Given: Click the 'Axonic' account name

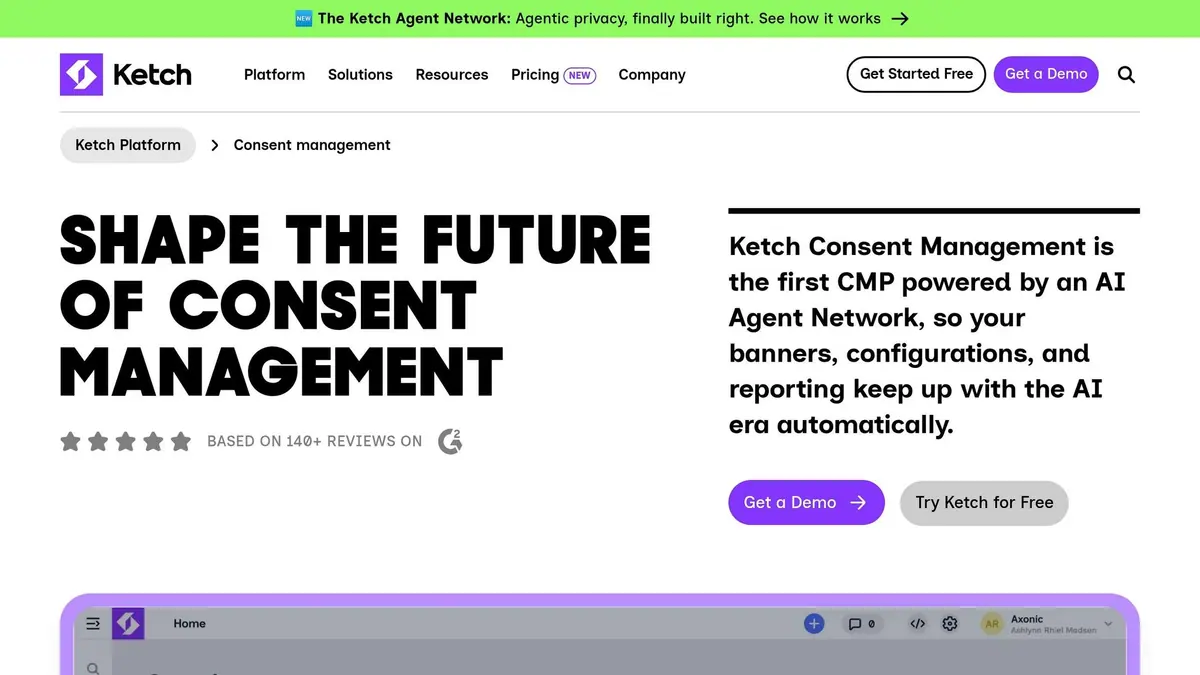Looking at the screenshot, I should click(x=1027, y=619).
